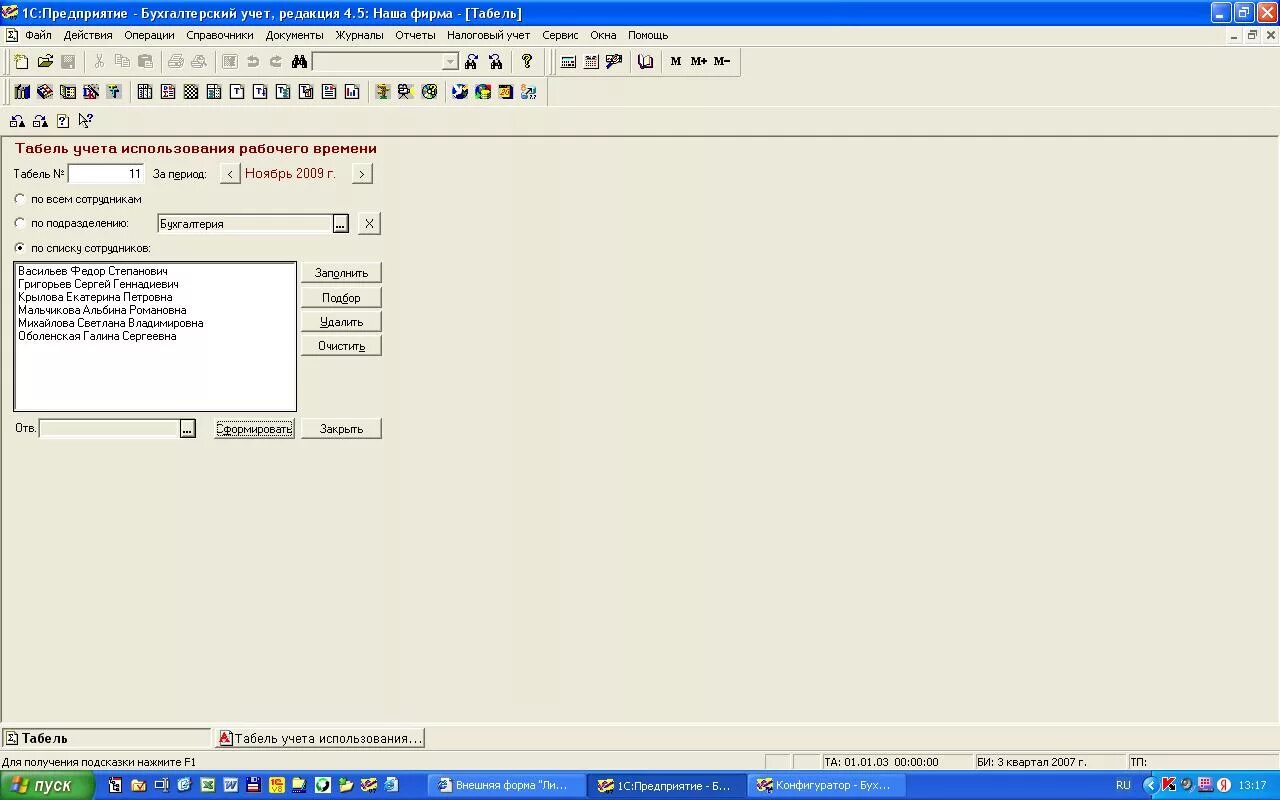Open the 'Отв.' field ellipsis selector

coord(187,428)
